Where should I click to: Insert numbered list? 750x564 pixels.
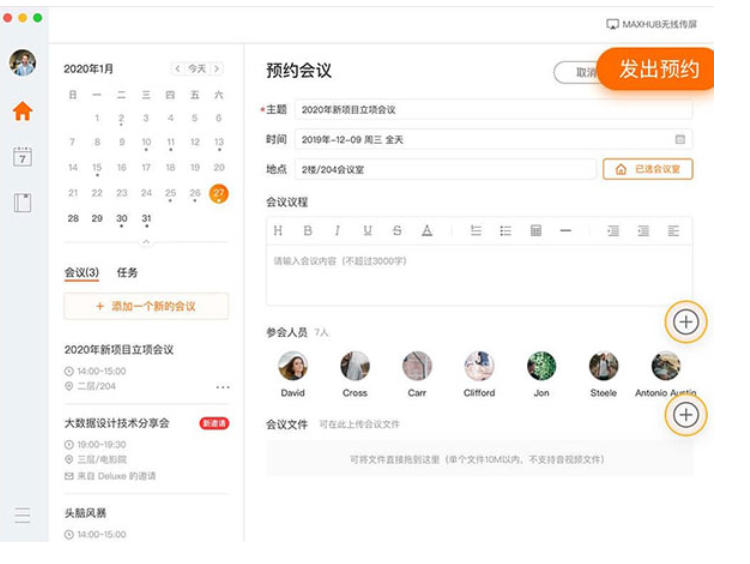point(475,231)
